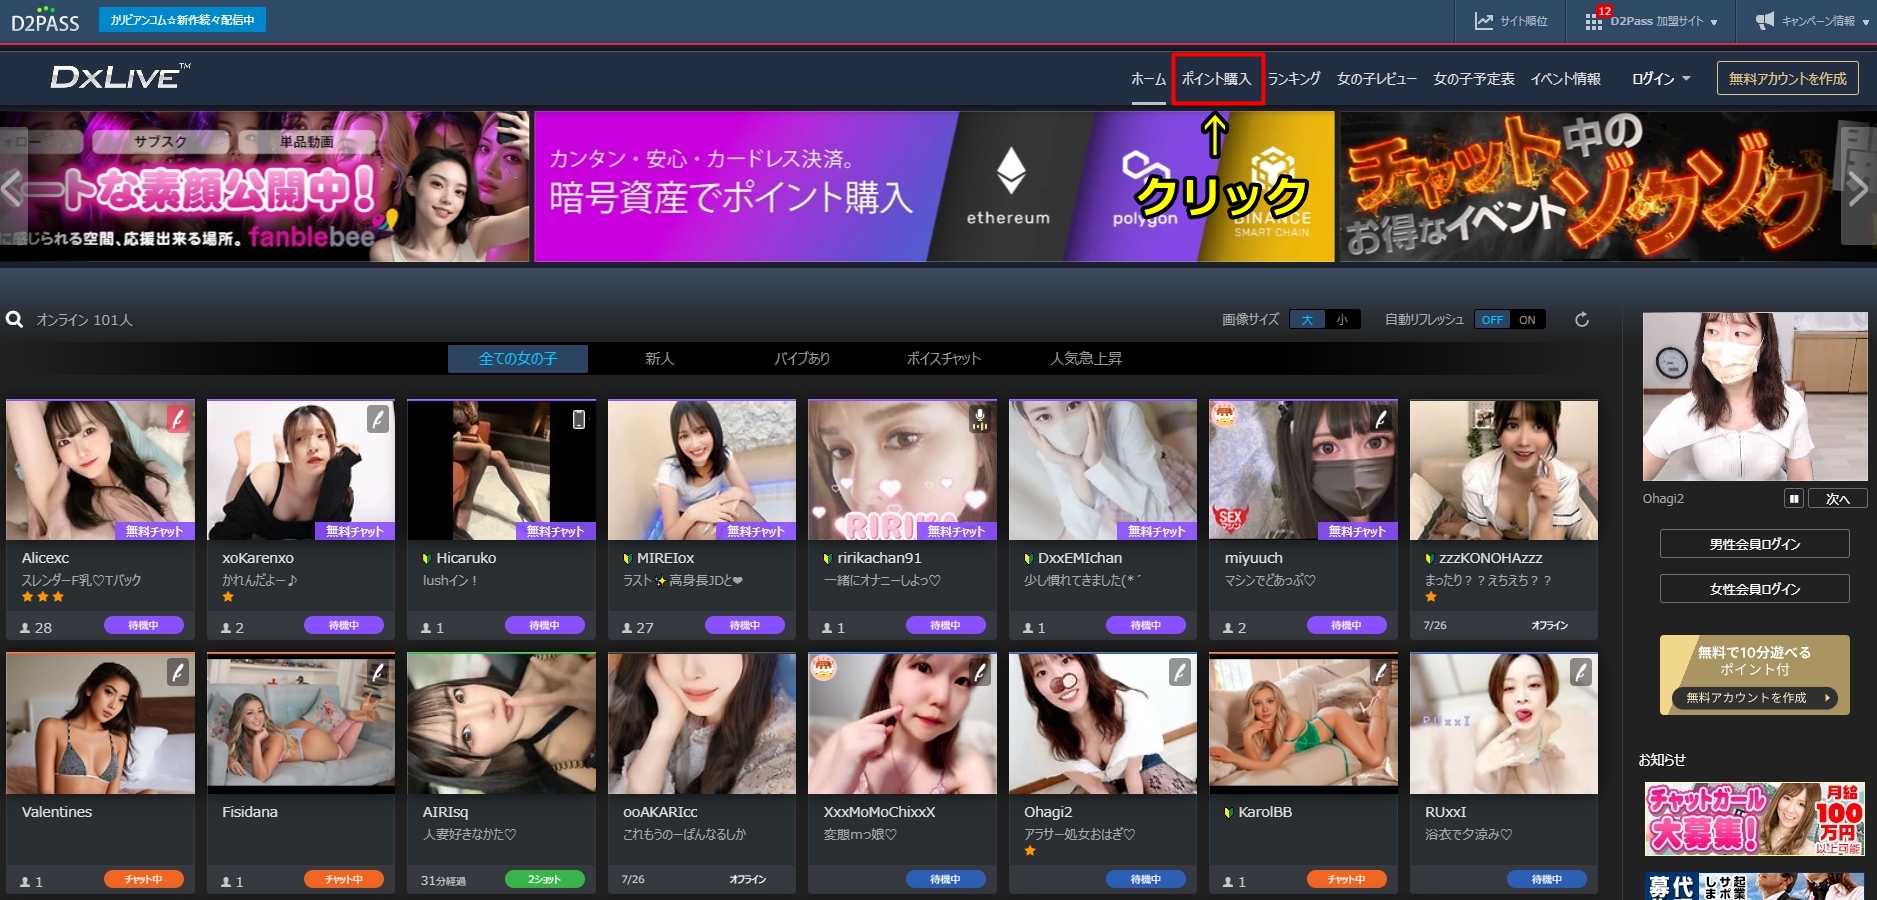
Task: Set image size to 小
Action: coord(1342,320)
